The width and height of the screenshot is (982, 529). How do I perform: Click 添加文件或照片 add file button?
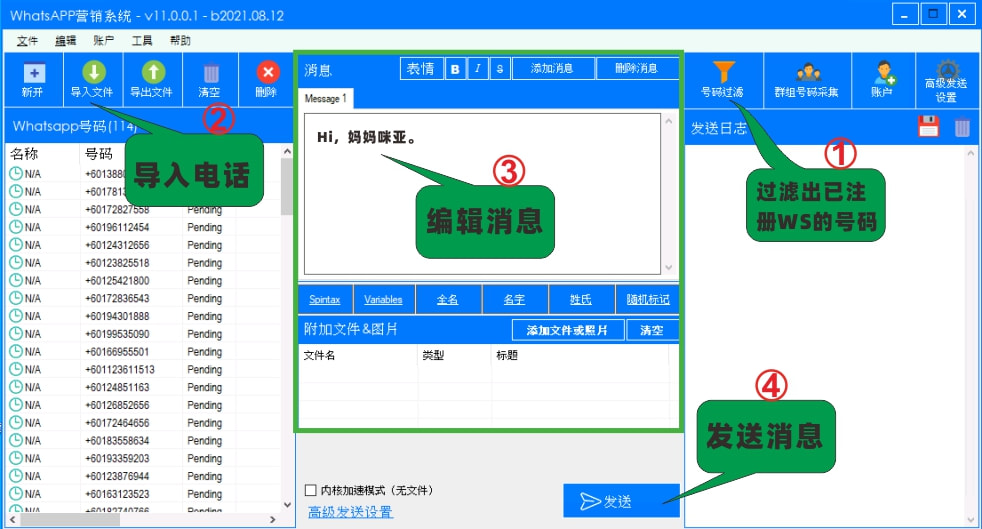pyautogui.click(x=567, y=330)
